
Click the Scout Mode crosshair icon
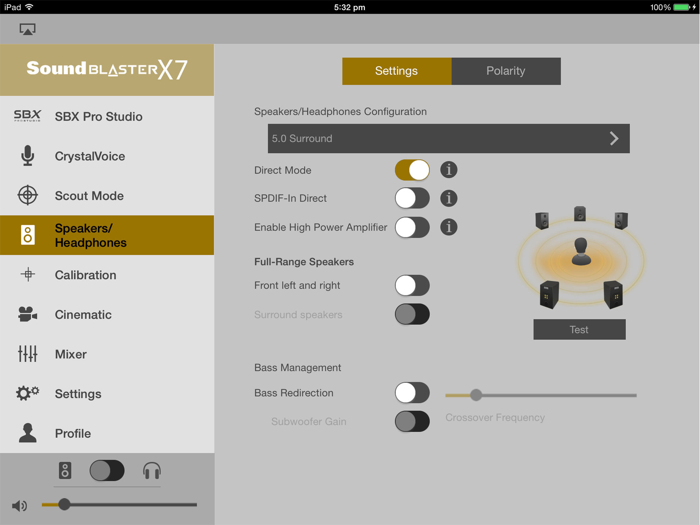click(x=28, y=195)
